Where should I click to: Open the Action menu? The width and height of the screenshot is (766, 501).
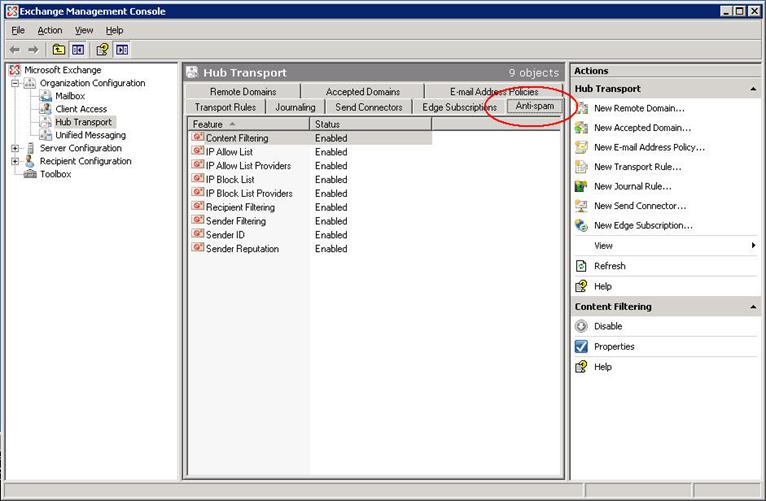pyautogui.click(x=49, y=31)
